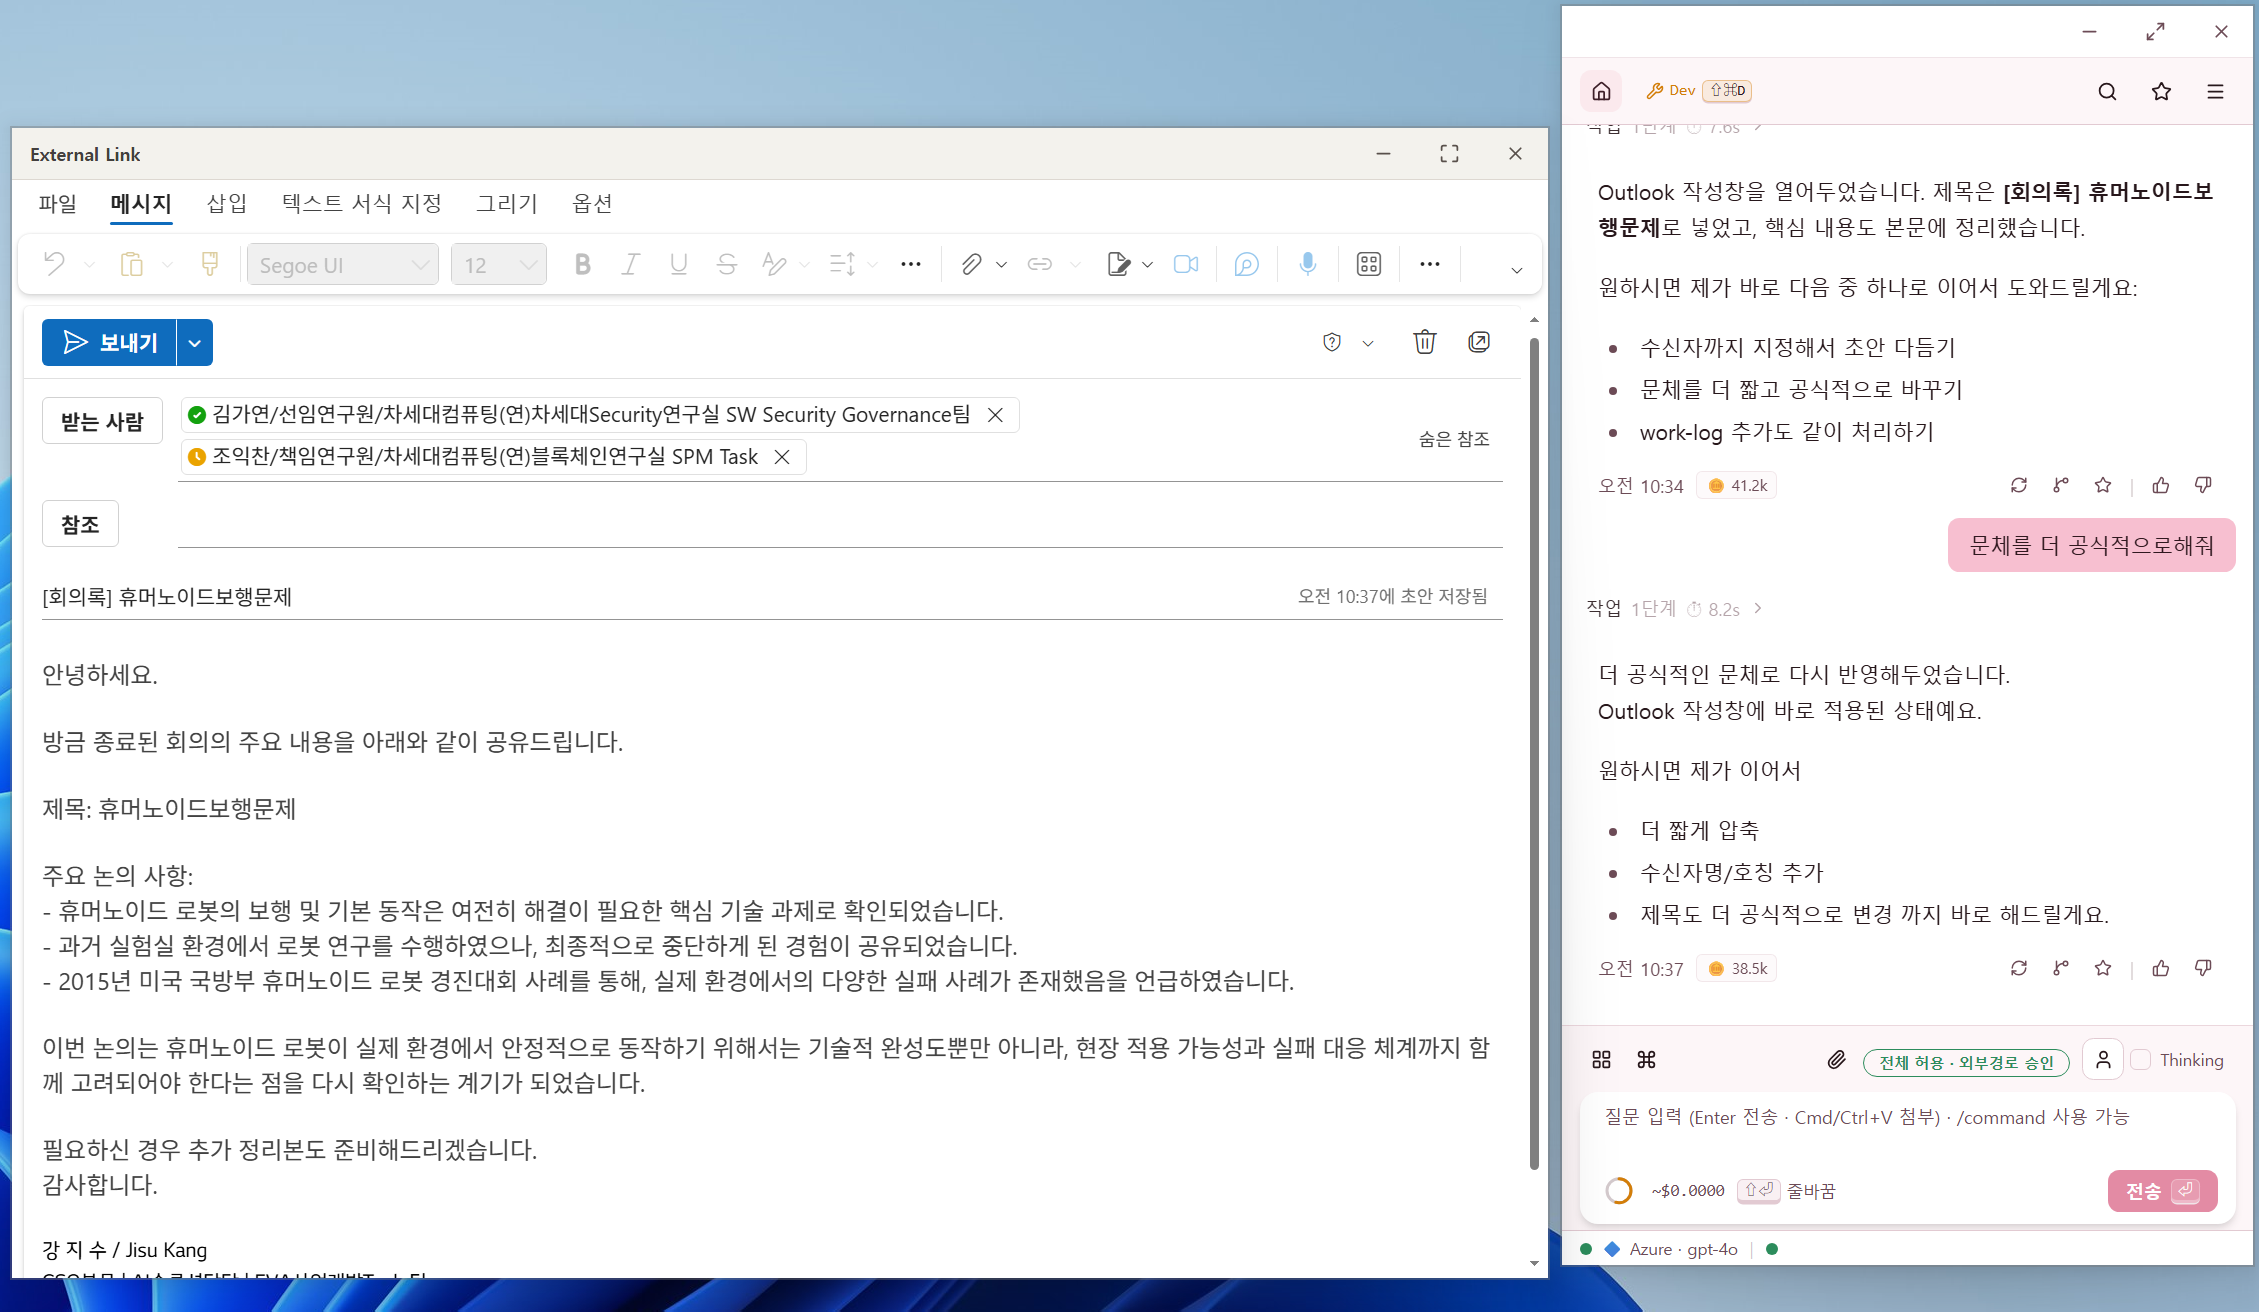The height and width of the screenshot is (1312, 2259).
Task: Click the 숨은 참조 link
Action: [x=1454, y=439]
